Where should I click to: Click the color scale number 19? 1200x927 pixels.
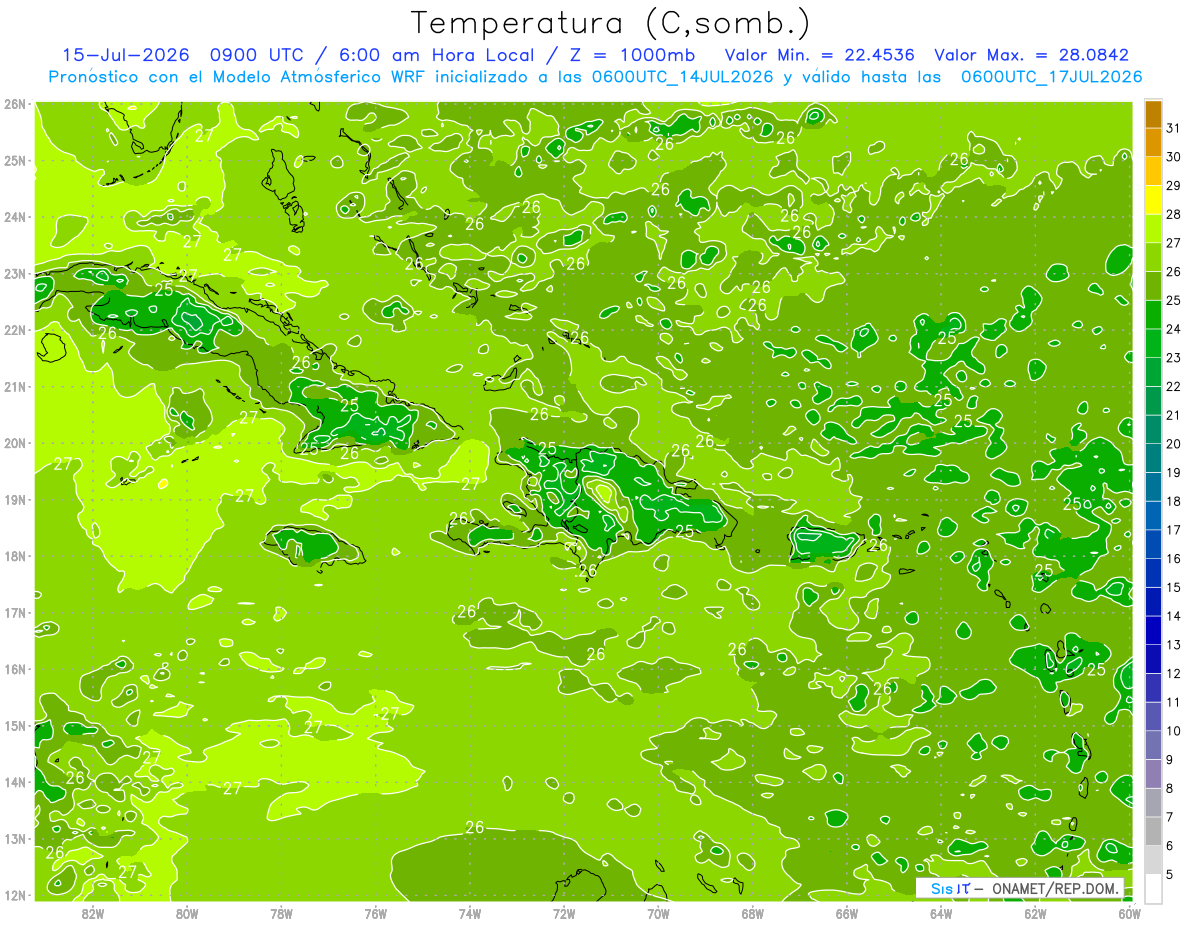coord(1174,472)
